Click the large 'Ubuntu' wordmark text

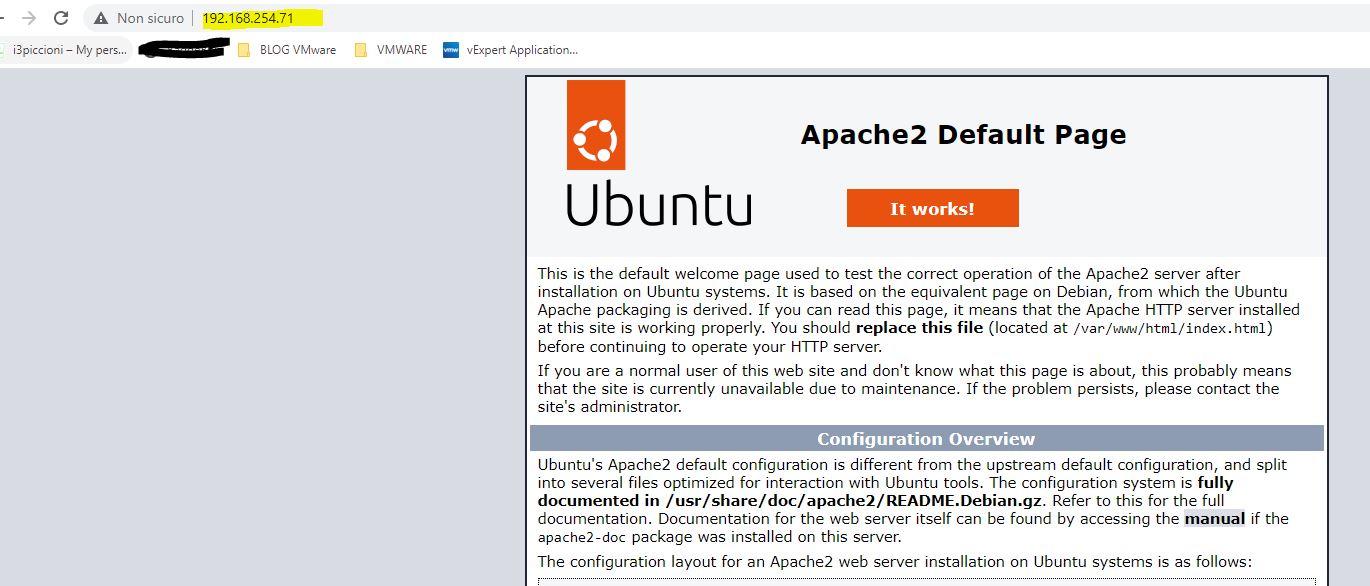(659, 204)
